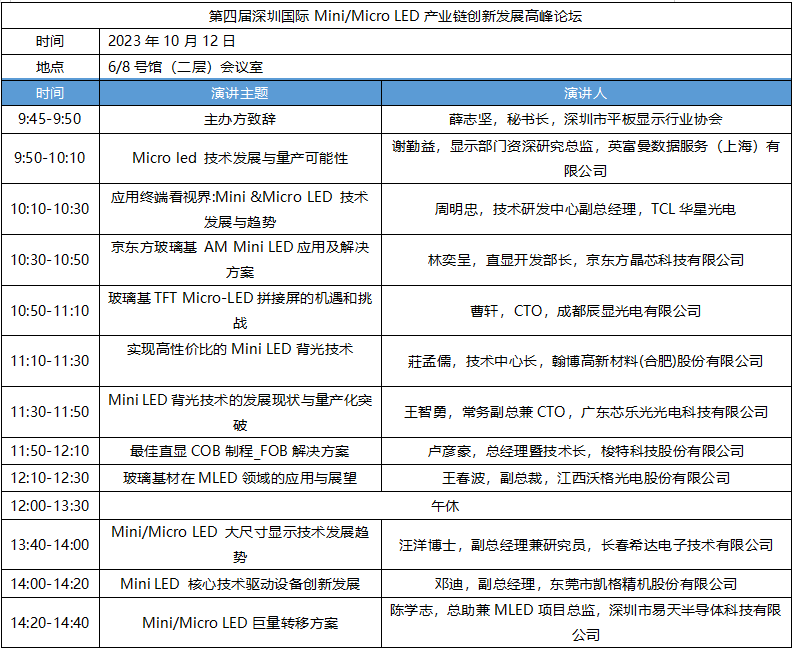Viewport: 793px width, 648px height.
Task: Select time slot 9:45-9:50
Action: pos(50,119)
